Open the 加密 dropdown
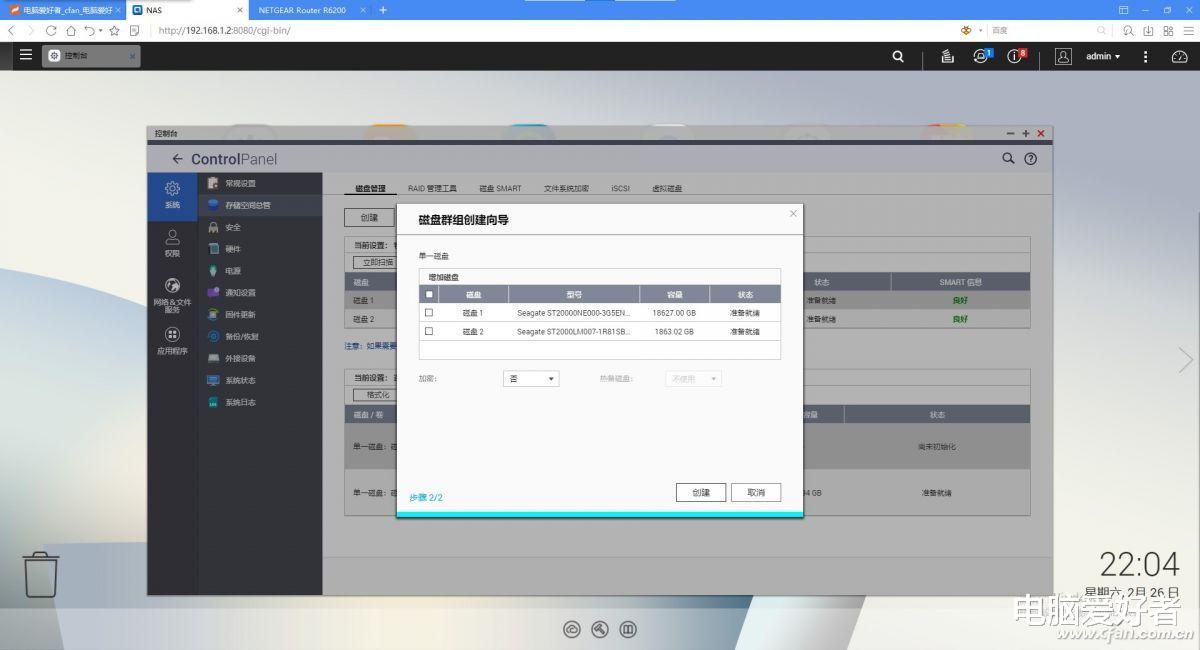Image resolution: width=1200 pixels, height=650 pixels. coord(531,378)
